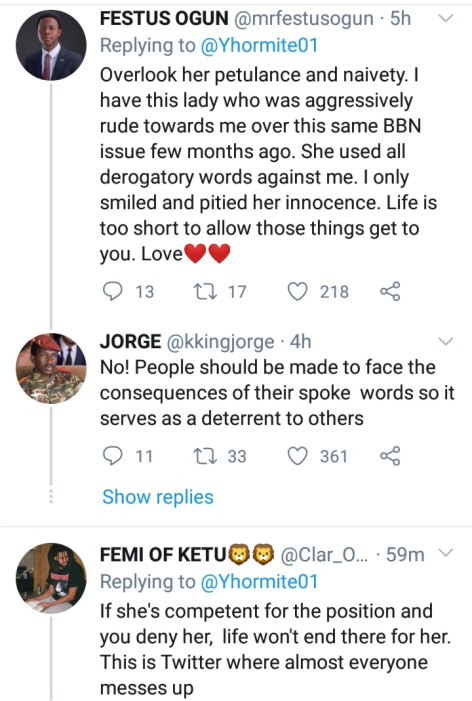
Task: Expand options chevron on Festus Ogun's tweet
Action: (x=445, y=18)
